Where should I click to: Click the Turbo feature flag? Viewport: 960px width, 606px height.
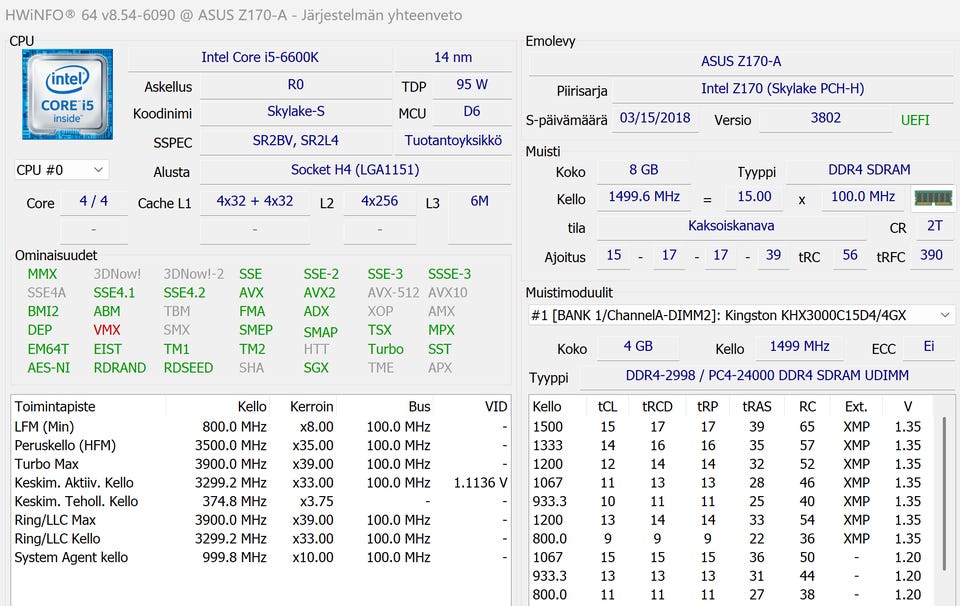[x=386, y=349]
